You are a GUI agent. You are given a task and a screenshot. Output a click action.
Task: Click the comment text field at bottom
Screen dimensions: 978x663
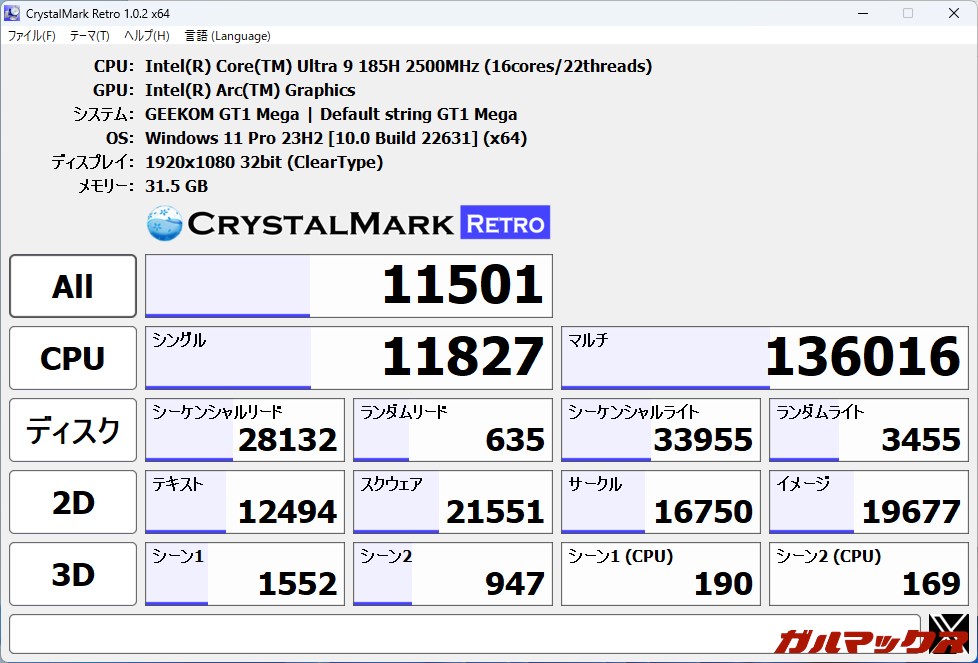[464, 633]
